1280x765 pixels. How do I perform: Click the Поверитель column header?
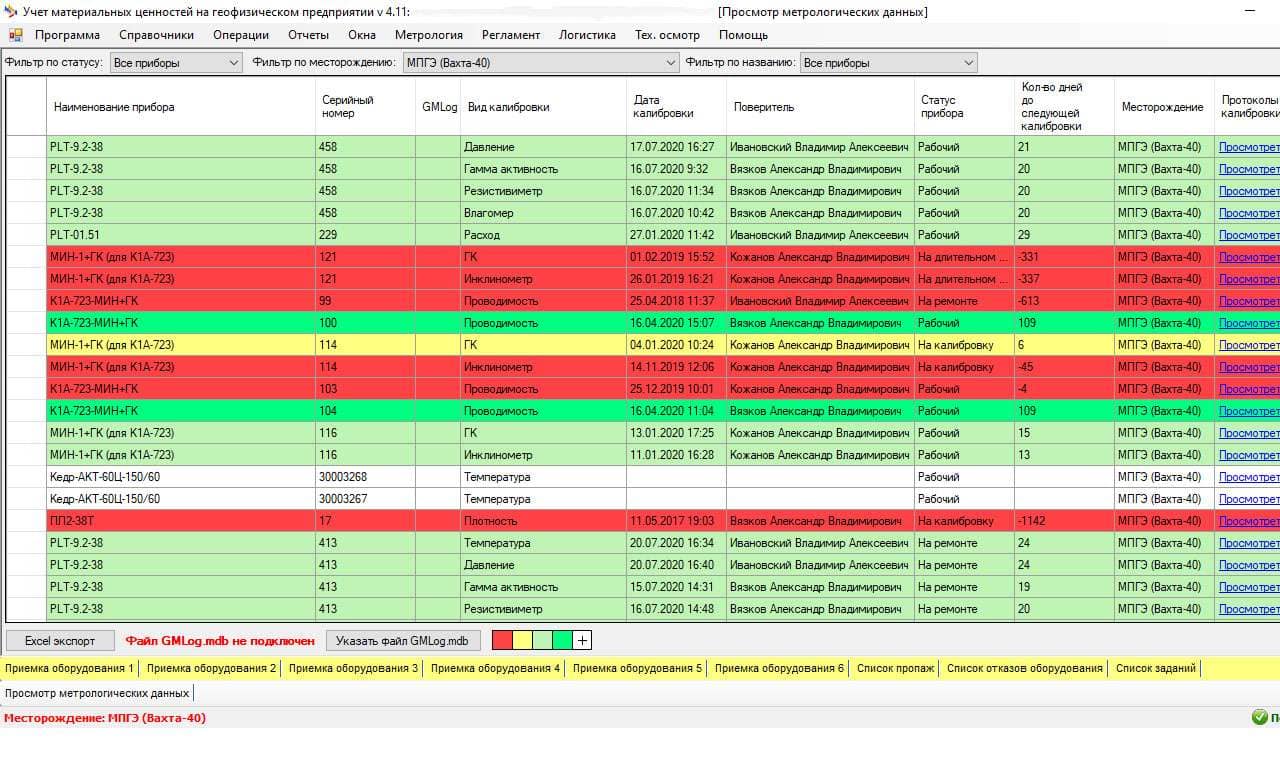point(820,107)
